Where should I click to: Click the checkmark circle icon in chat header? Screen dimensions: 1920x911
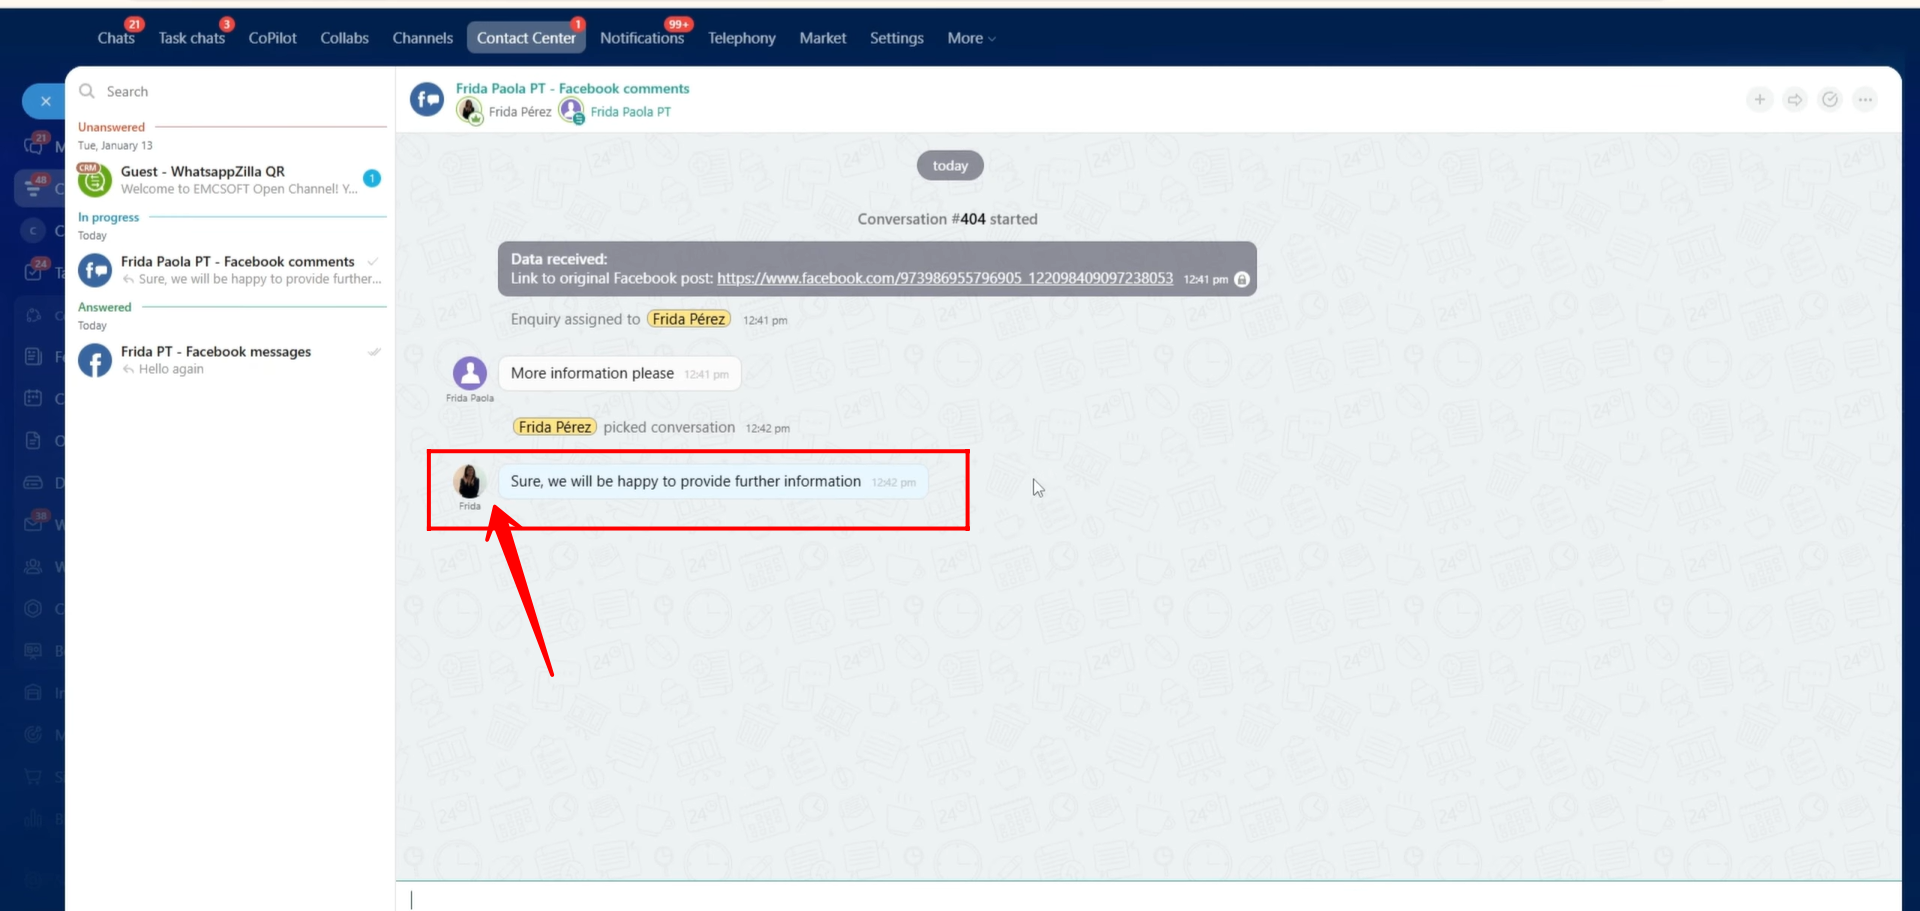coord(1830,99)
